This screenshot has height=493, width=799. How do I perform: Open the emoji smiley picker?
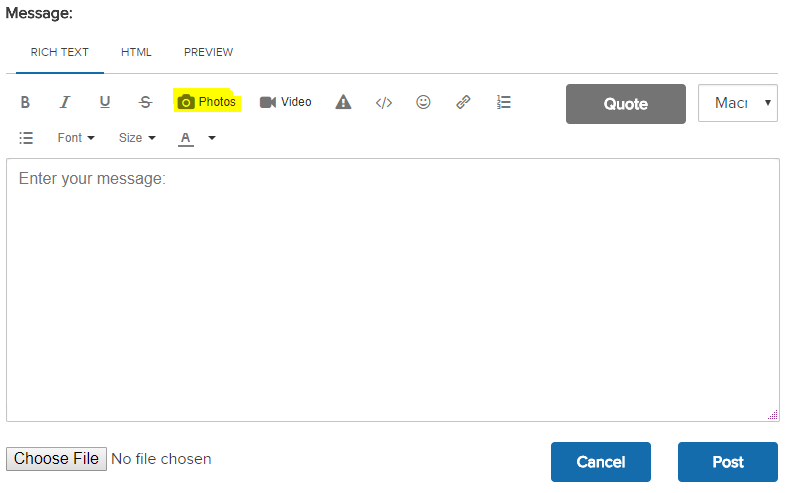[423, 102]
